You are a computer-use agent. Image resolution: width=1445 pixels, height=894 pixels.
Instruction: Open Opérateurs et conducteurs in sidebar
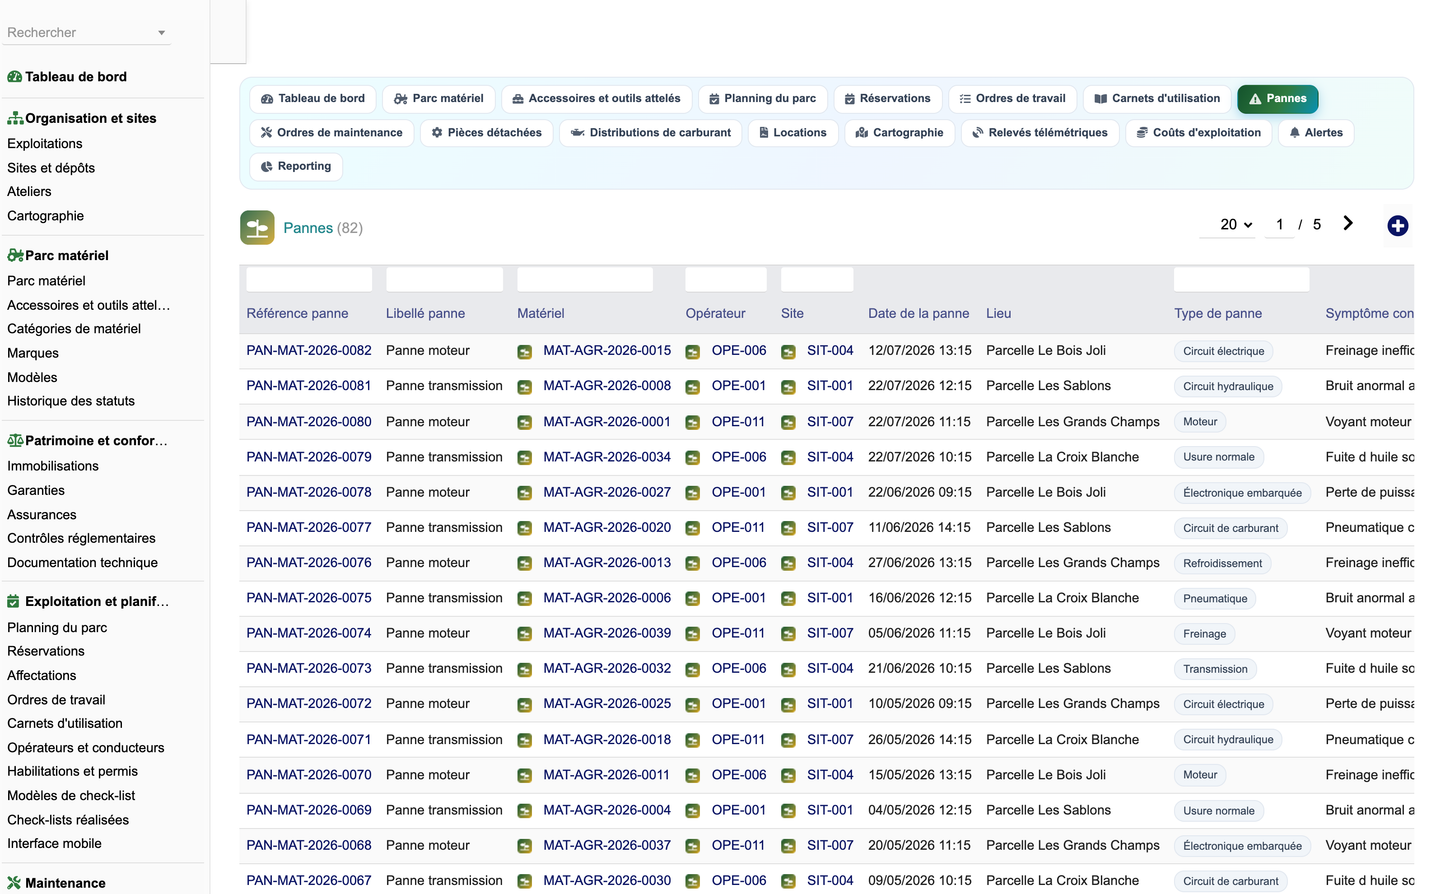(x=85, y=748)
